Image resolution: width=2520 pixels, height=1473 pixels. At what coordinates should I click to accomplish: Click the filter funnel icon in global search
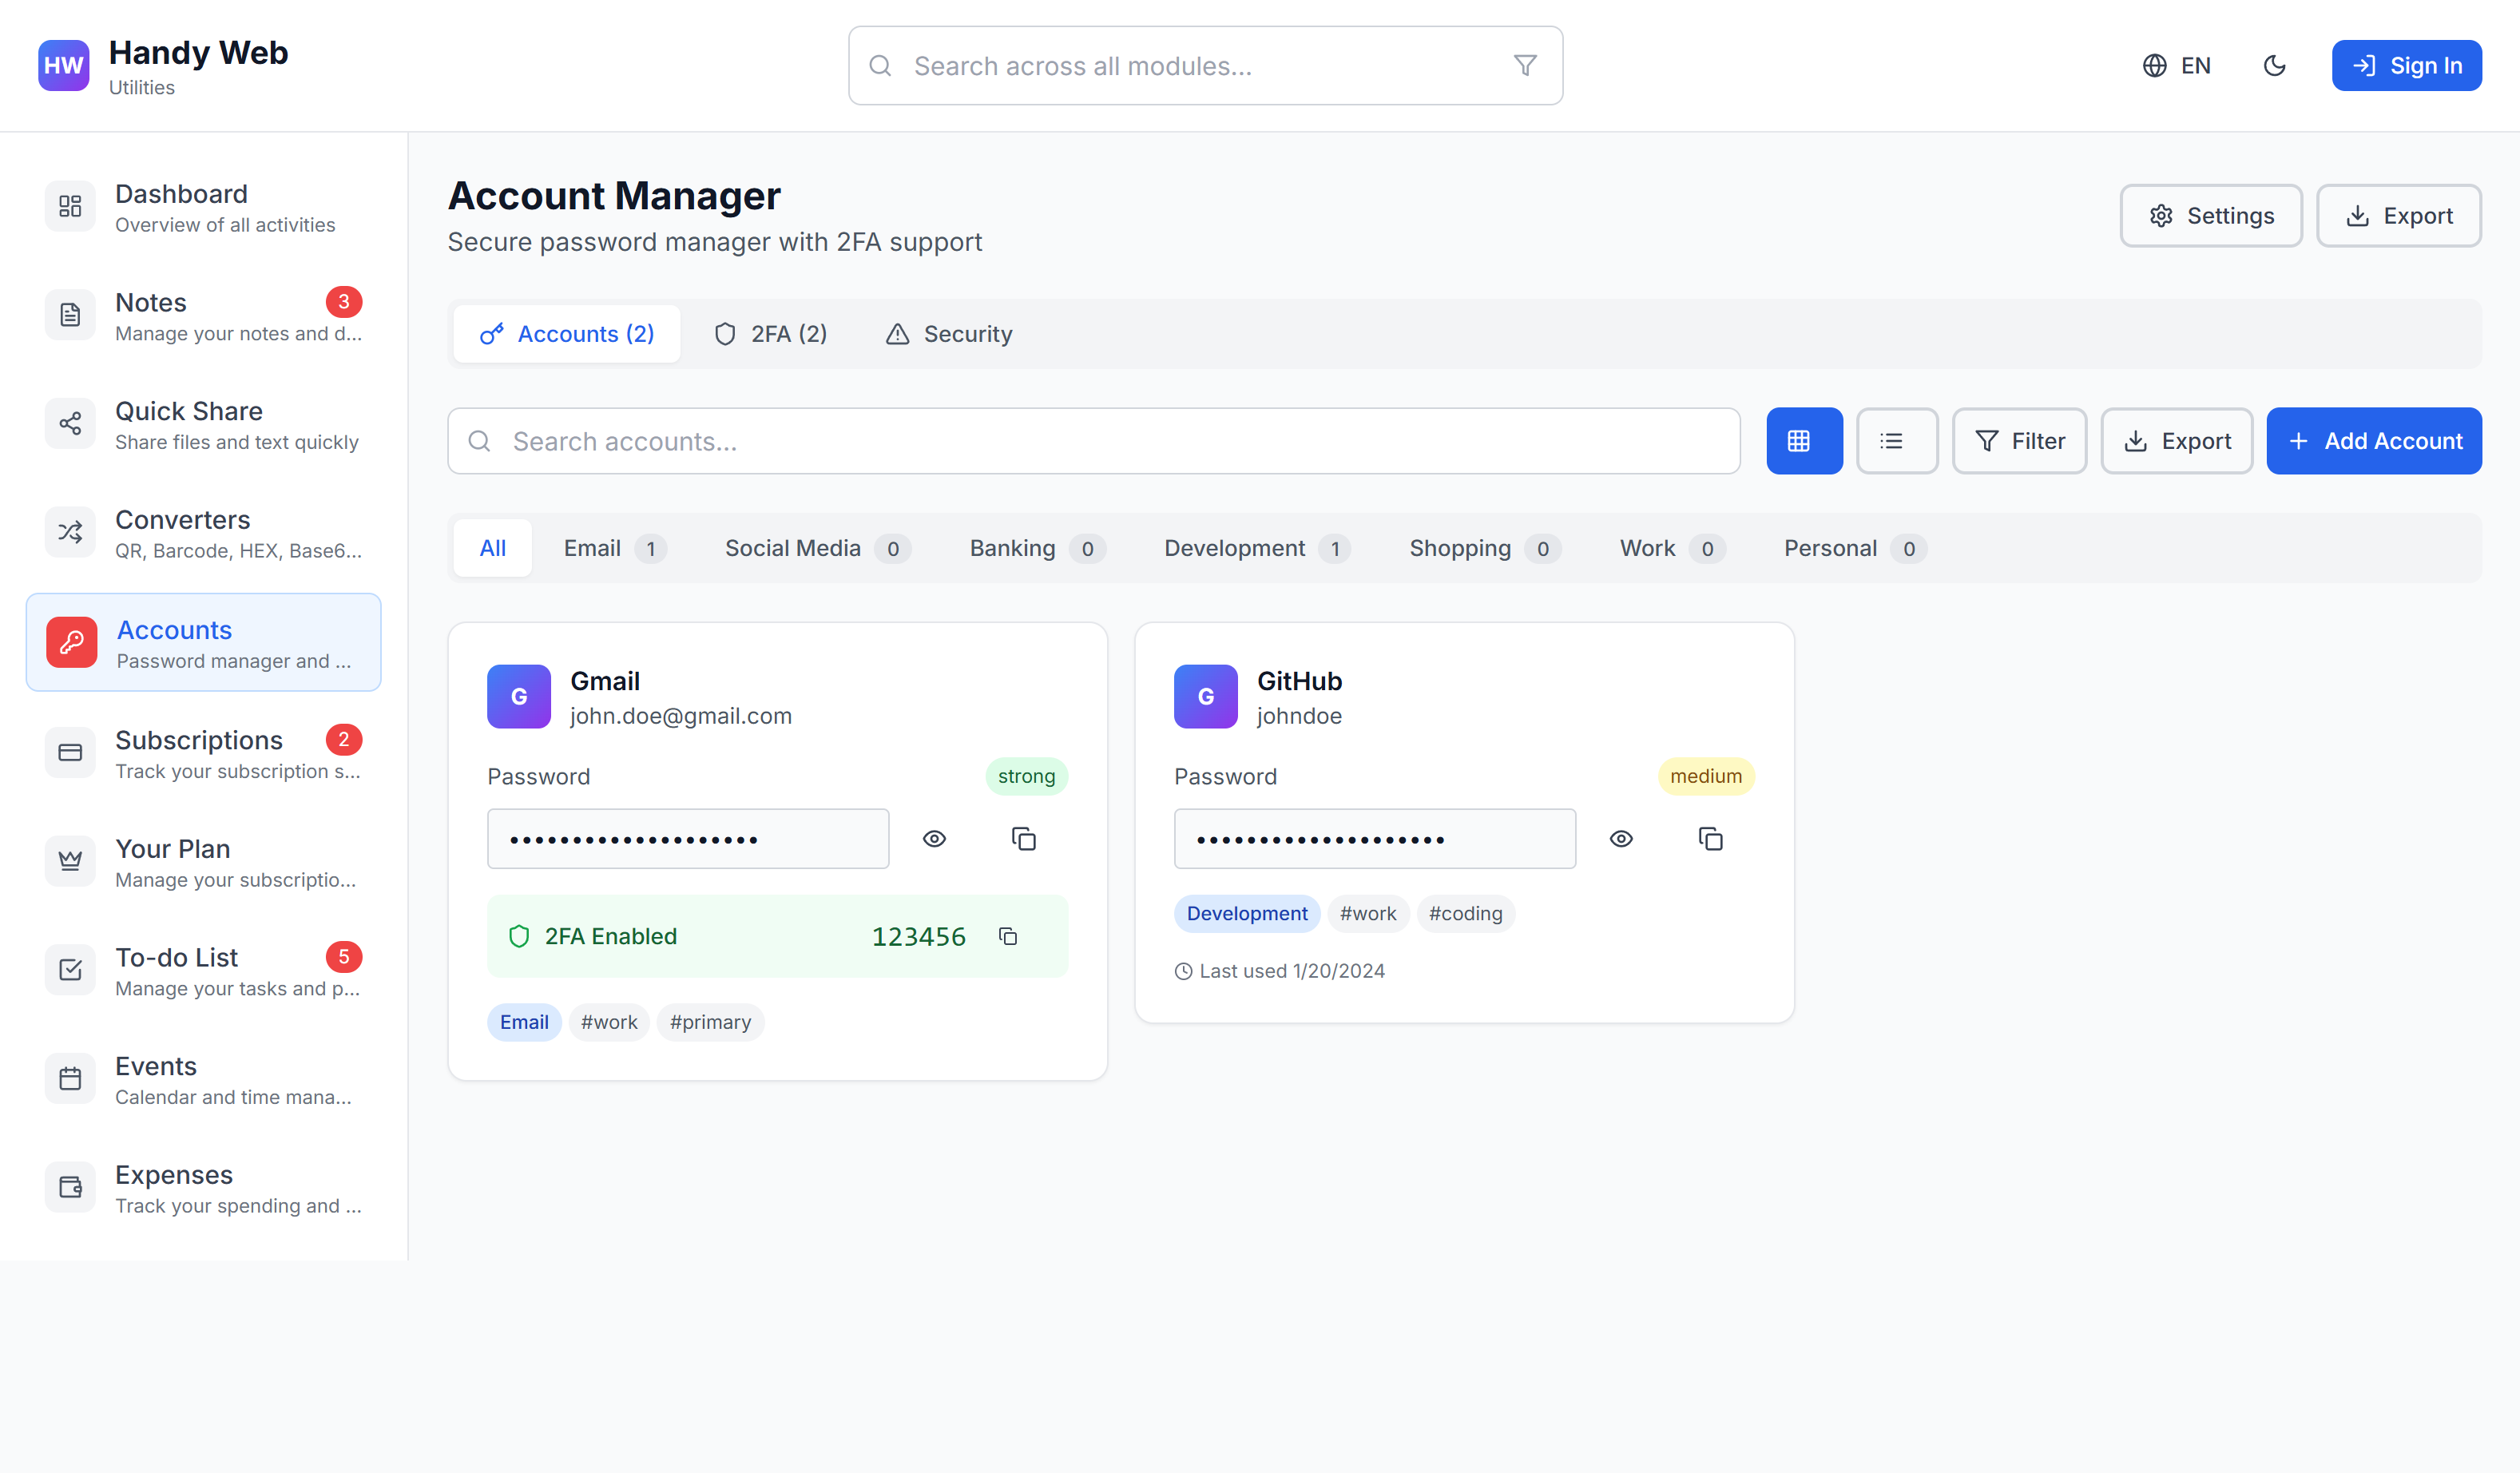[x=1524, y=66]
